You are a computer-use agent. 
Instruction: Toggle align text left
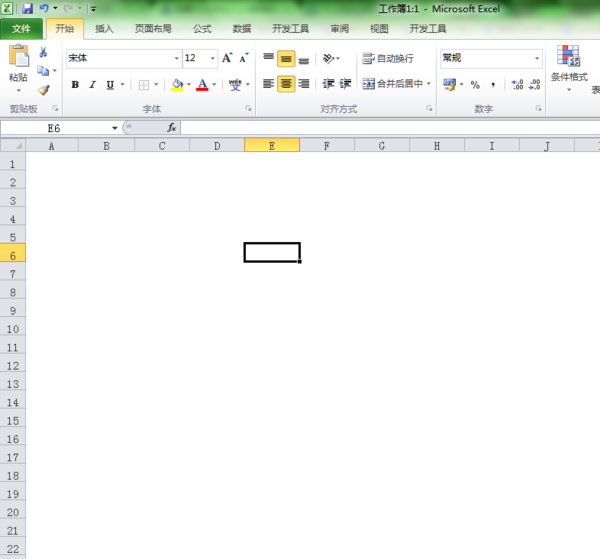269,83
